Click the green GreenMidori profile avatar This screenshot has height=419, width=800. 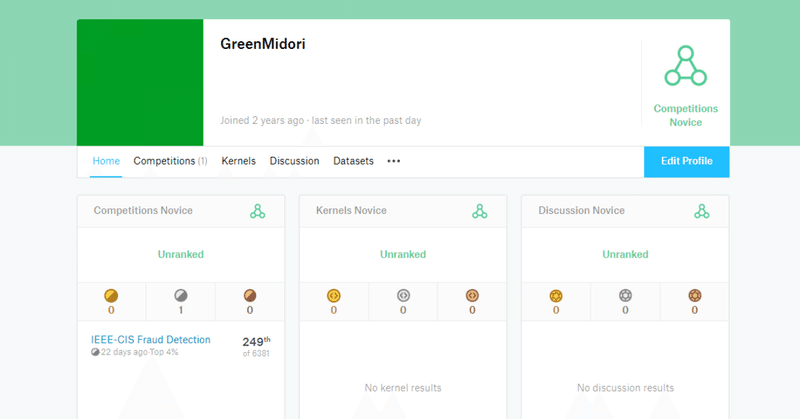[x=140, y=83]
